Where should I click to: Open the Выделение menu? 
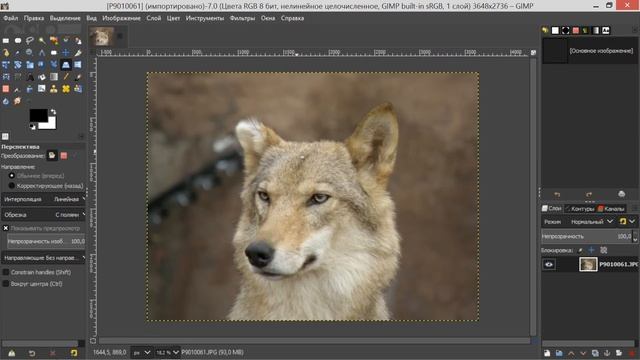point(65,18)
